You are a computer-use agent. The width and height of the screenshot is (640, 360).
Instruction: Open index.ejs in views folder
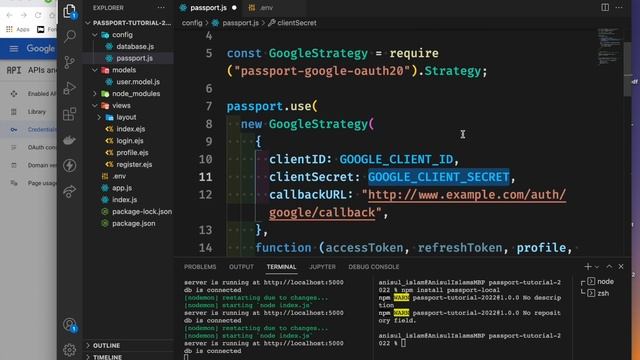(129, 129)
